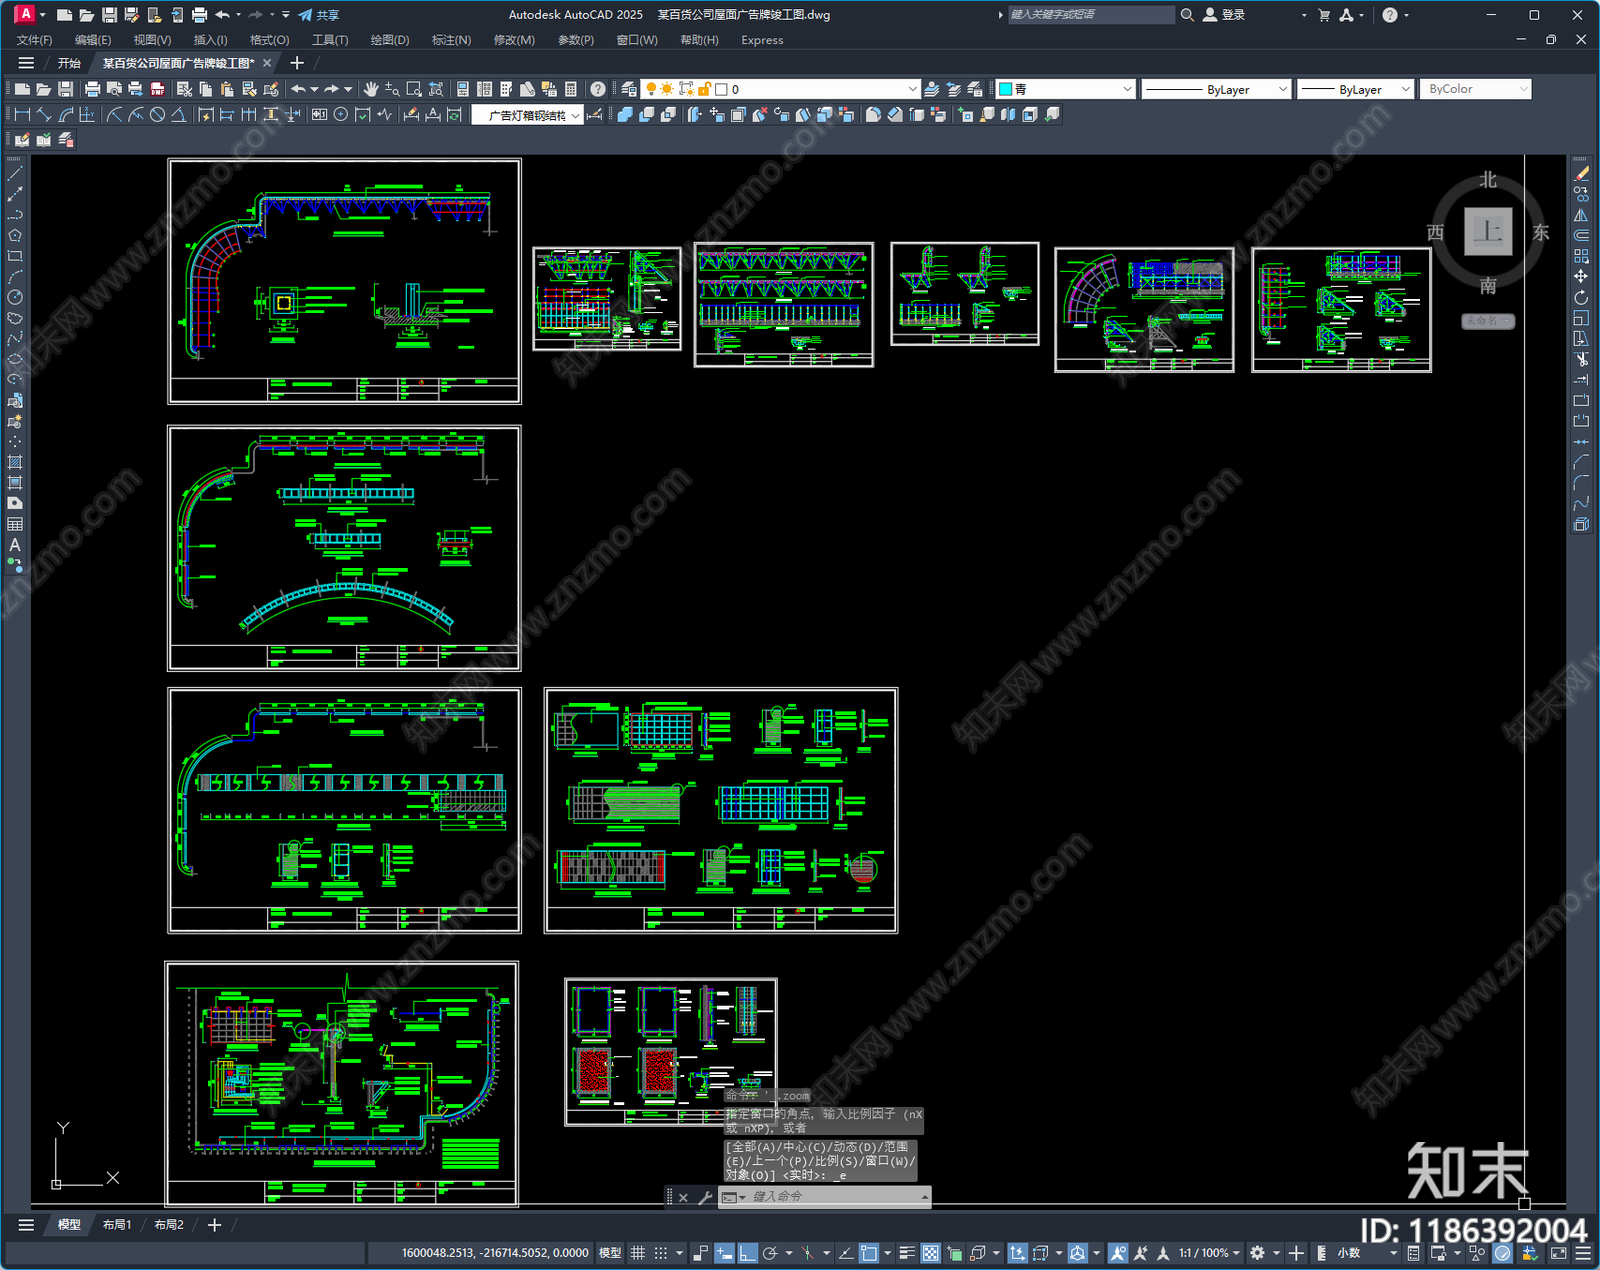
Task: Click the white layer color swatch beside 0
Action: pyautogui.click(x=721, y=89)
